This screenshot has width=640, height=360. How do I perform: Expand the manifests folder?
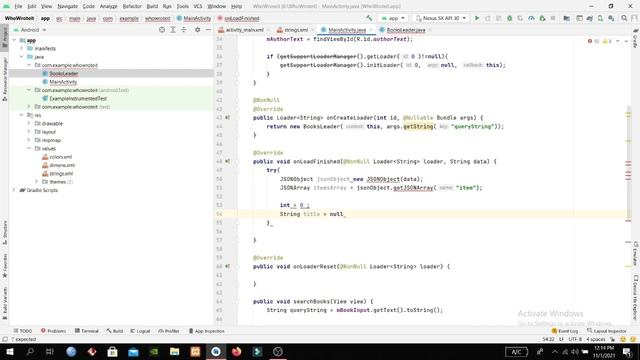[22, 48]
